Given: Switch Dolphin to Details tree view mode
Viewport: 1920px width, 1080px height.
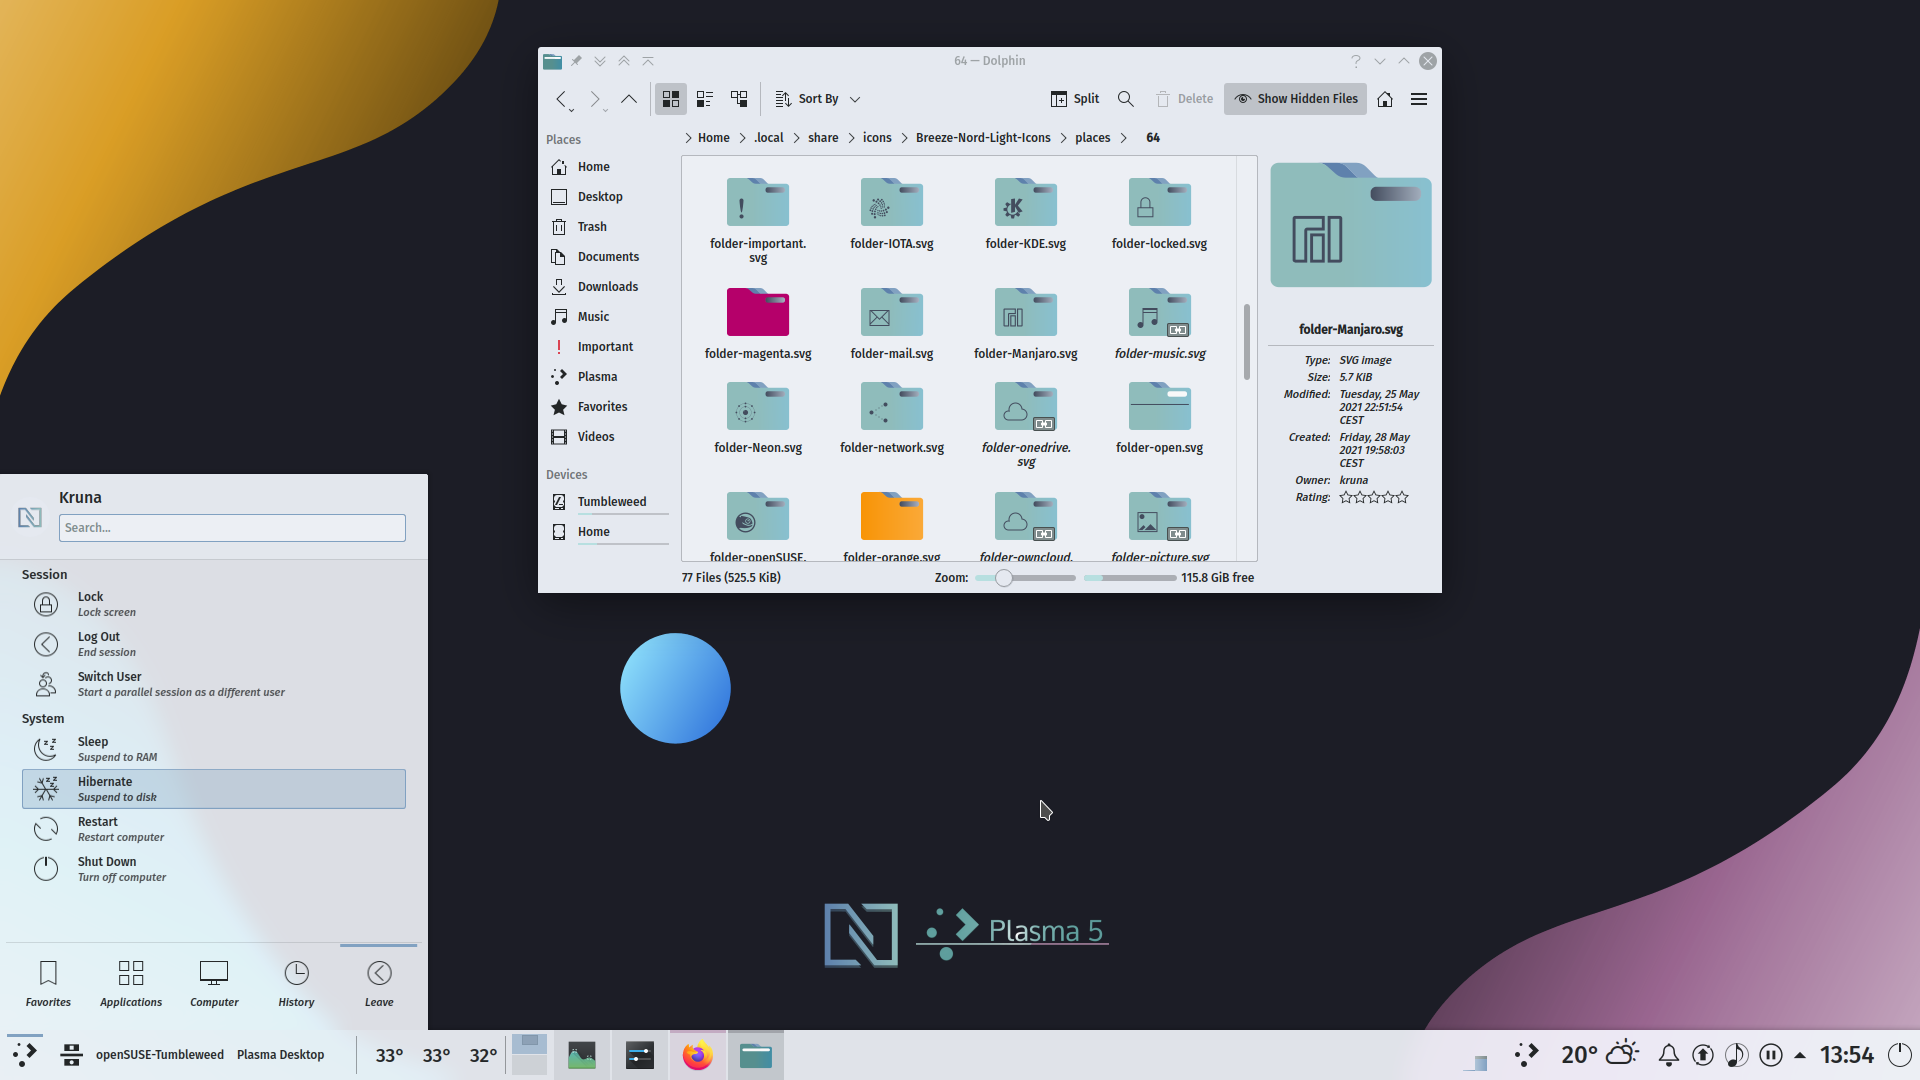Looking at the screenshot, I should pos(739,99).
